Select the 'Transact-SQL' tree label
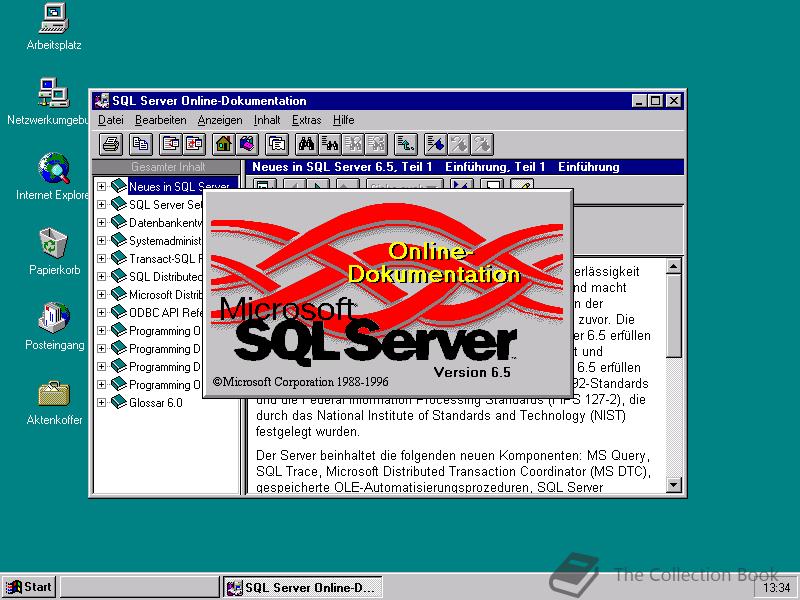The image size is (800, 600). click(165, 259)
